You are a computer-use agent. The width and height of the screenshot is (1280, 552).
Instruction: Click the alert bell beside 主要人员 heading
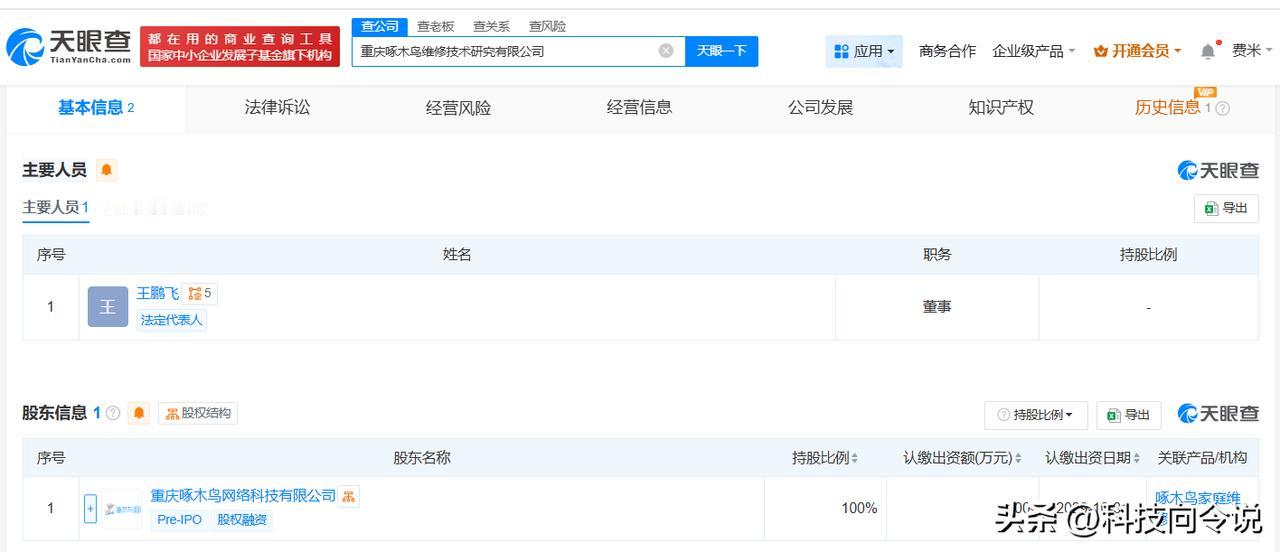pos(107,170)
